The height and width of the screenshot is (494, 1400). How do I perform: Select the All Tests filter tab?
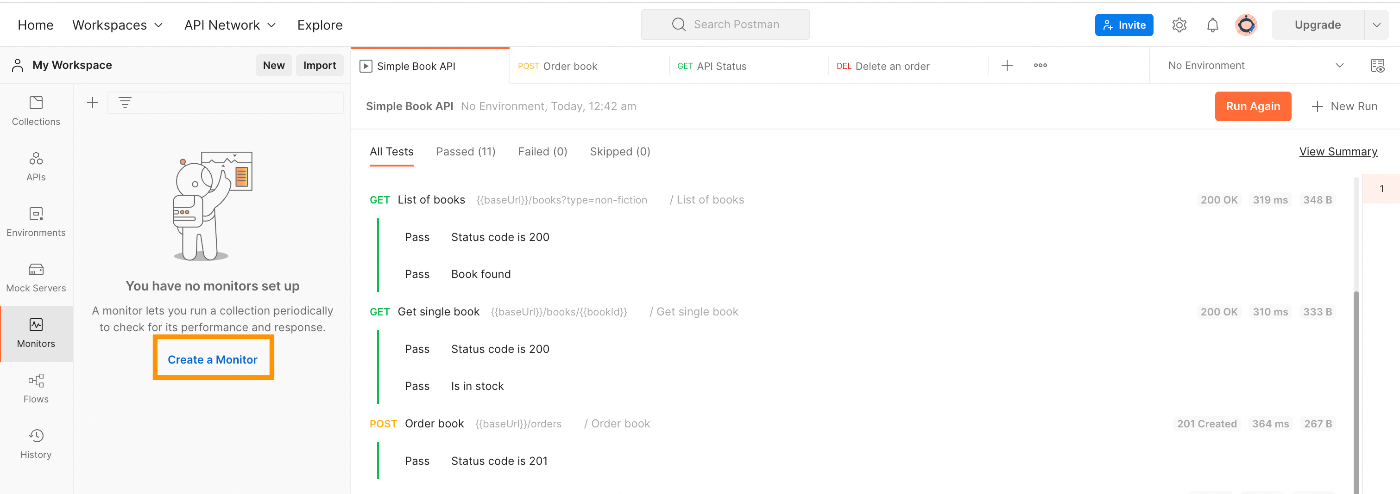click(x=392, y=152)
